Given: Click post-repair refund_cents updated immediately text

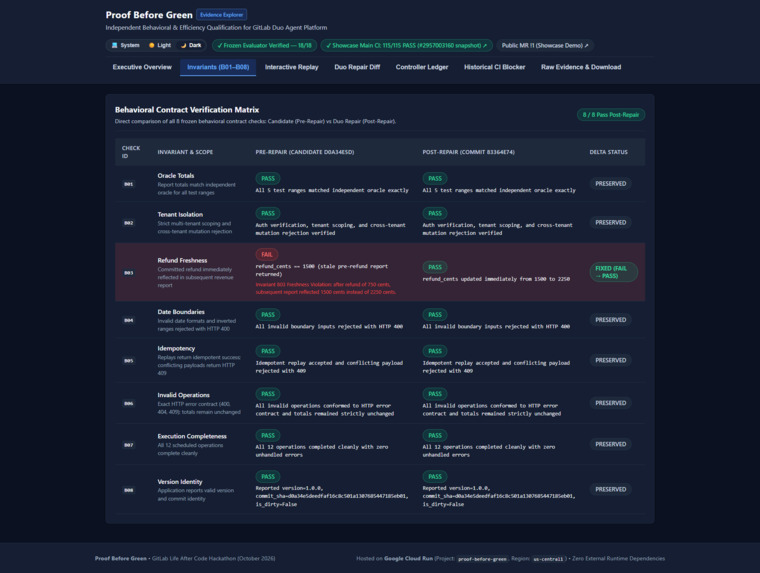Looking at the screenshot, I should tap(496, 279).
